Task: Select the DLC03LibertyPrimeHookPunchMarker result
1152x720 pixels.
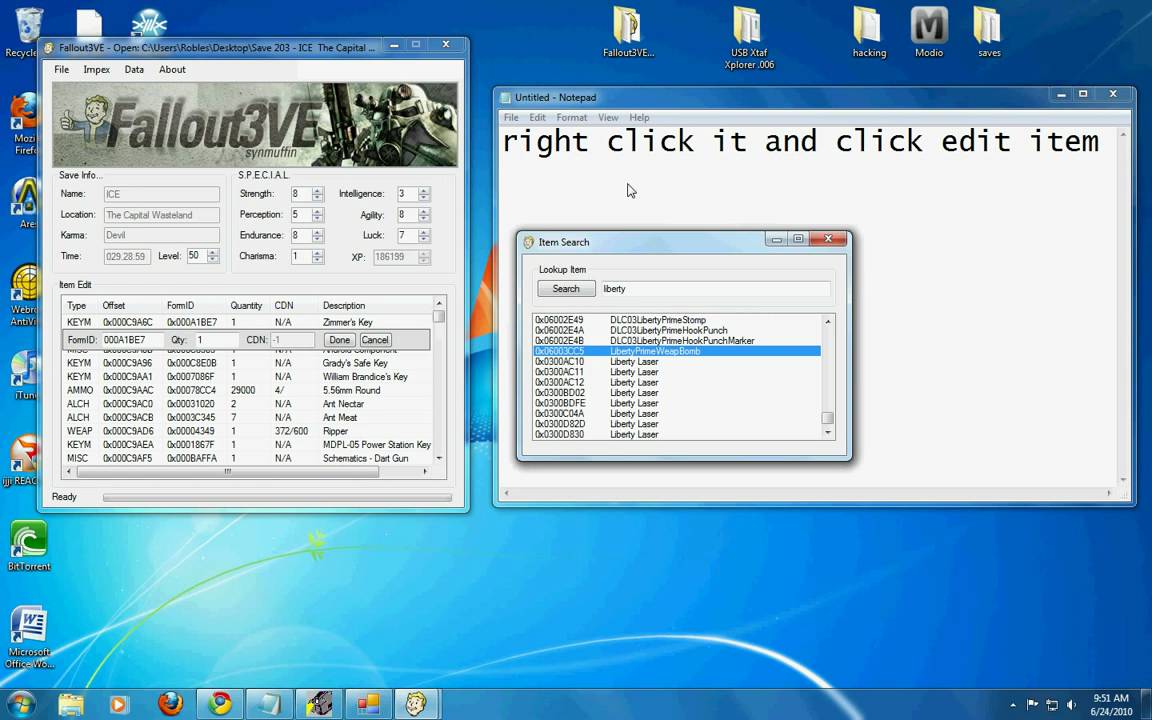Action: tap(676, 341)
